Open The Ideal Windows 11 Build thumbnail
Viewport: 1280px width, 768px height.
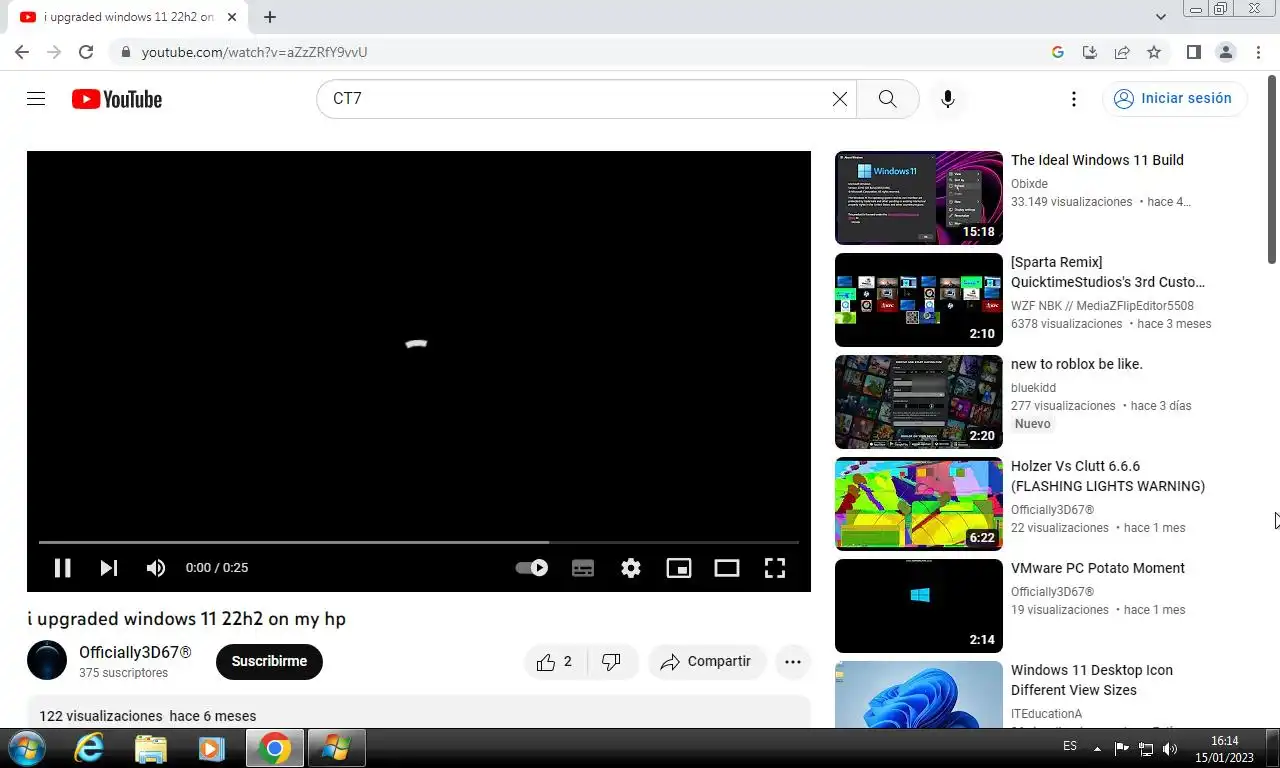(x=919, y=198)
